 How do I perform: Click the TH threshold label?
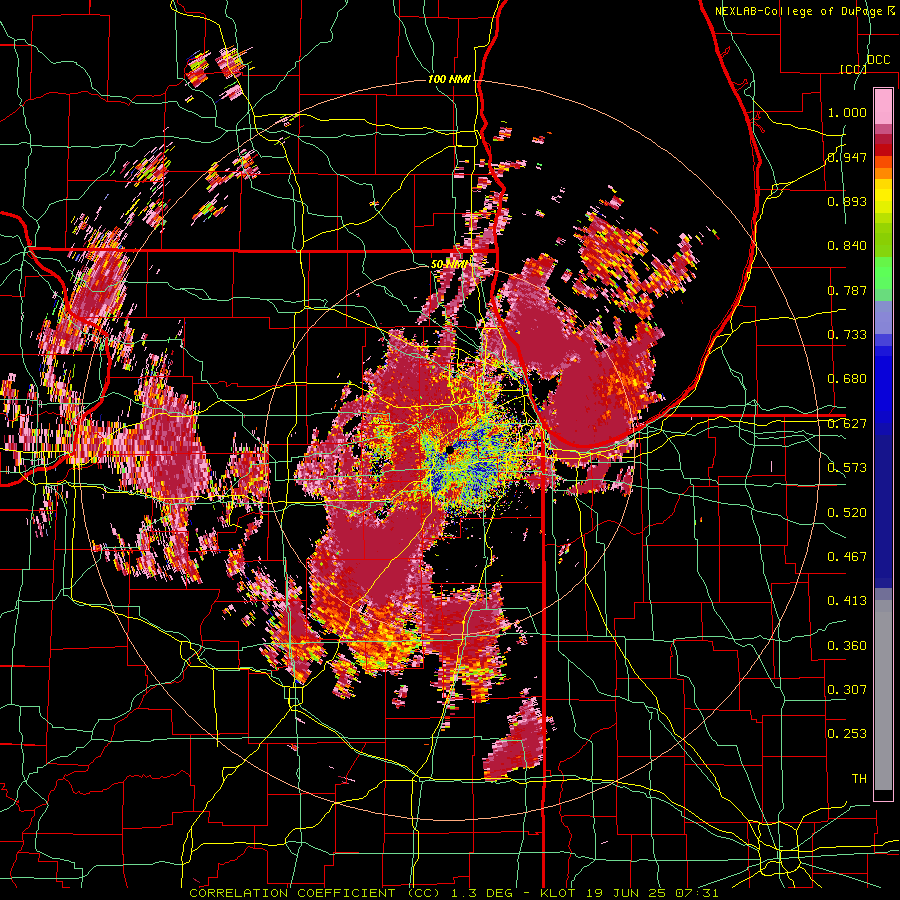pos(859,779)
